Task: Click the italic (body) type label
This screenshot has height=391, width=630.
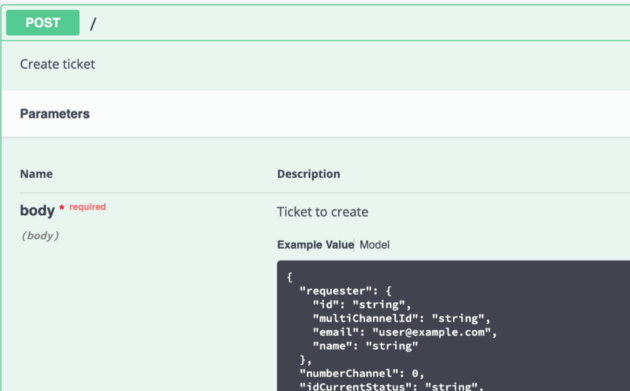Action: (x=40, y=235)
